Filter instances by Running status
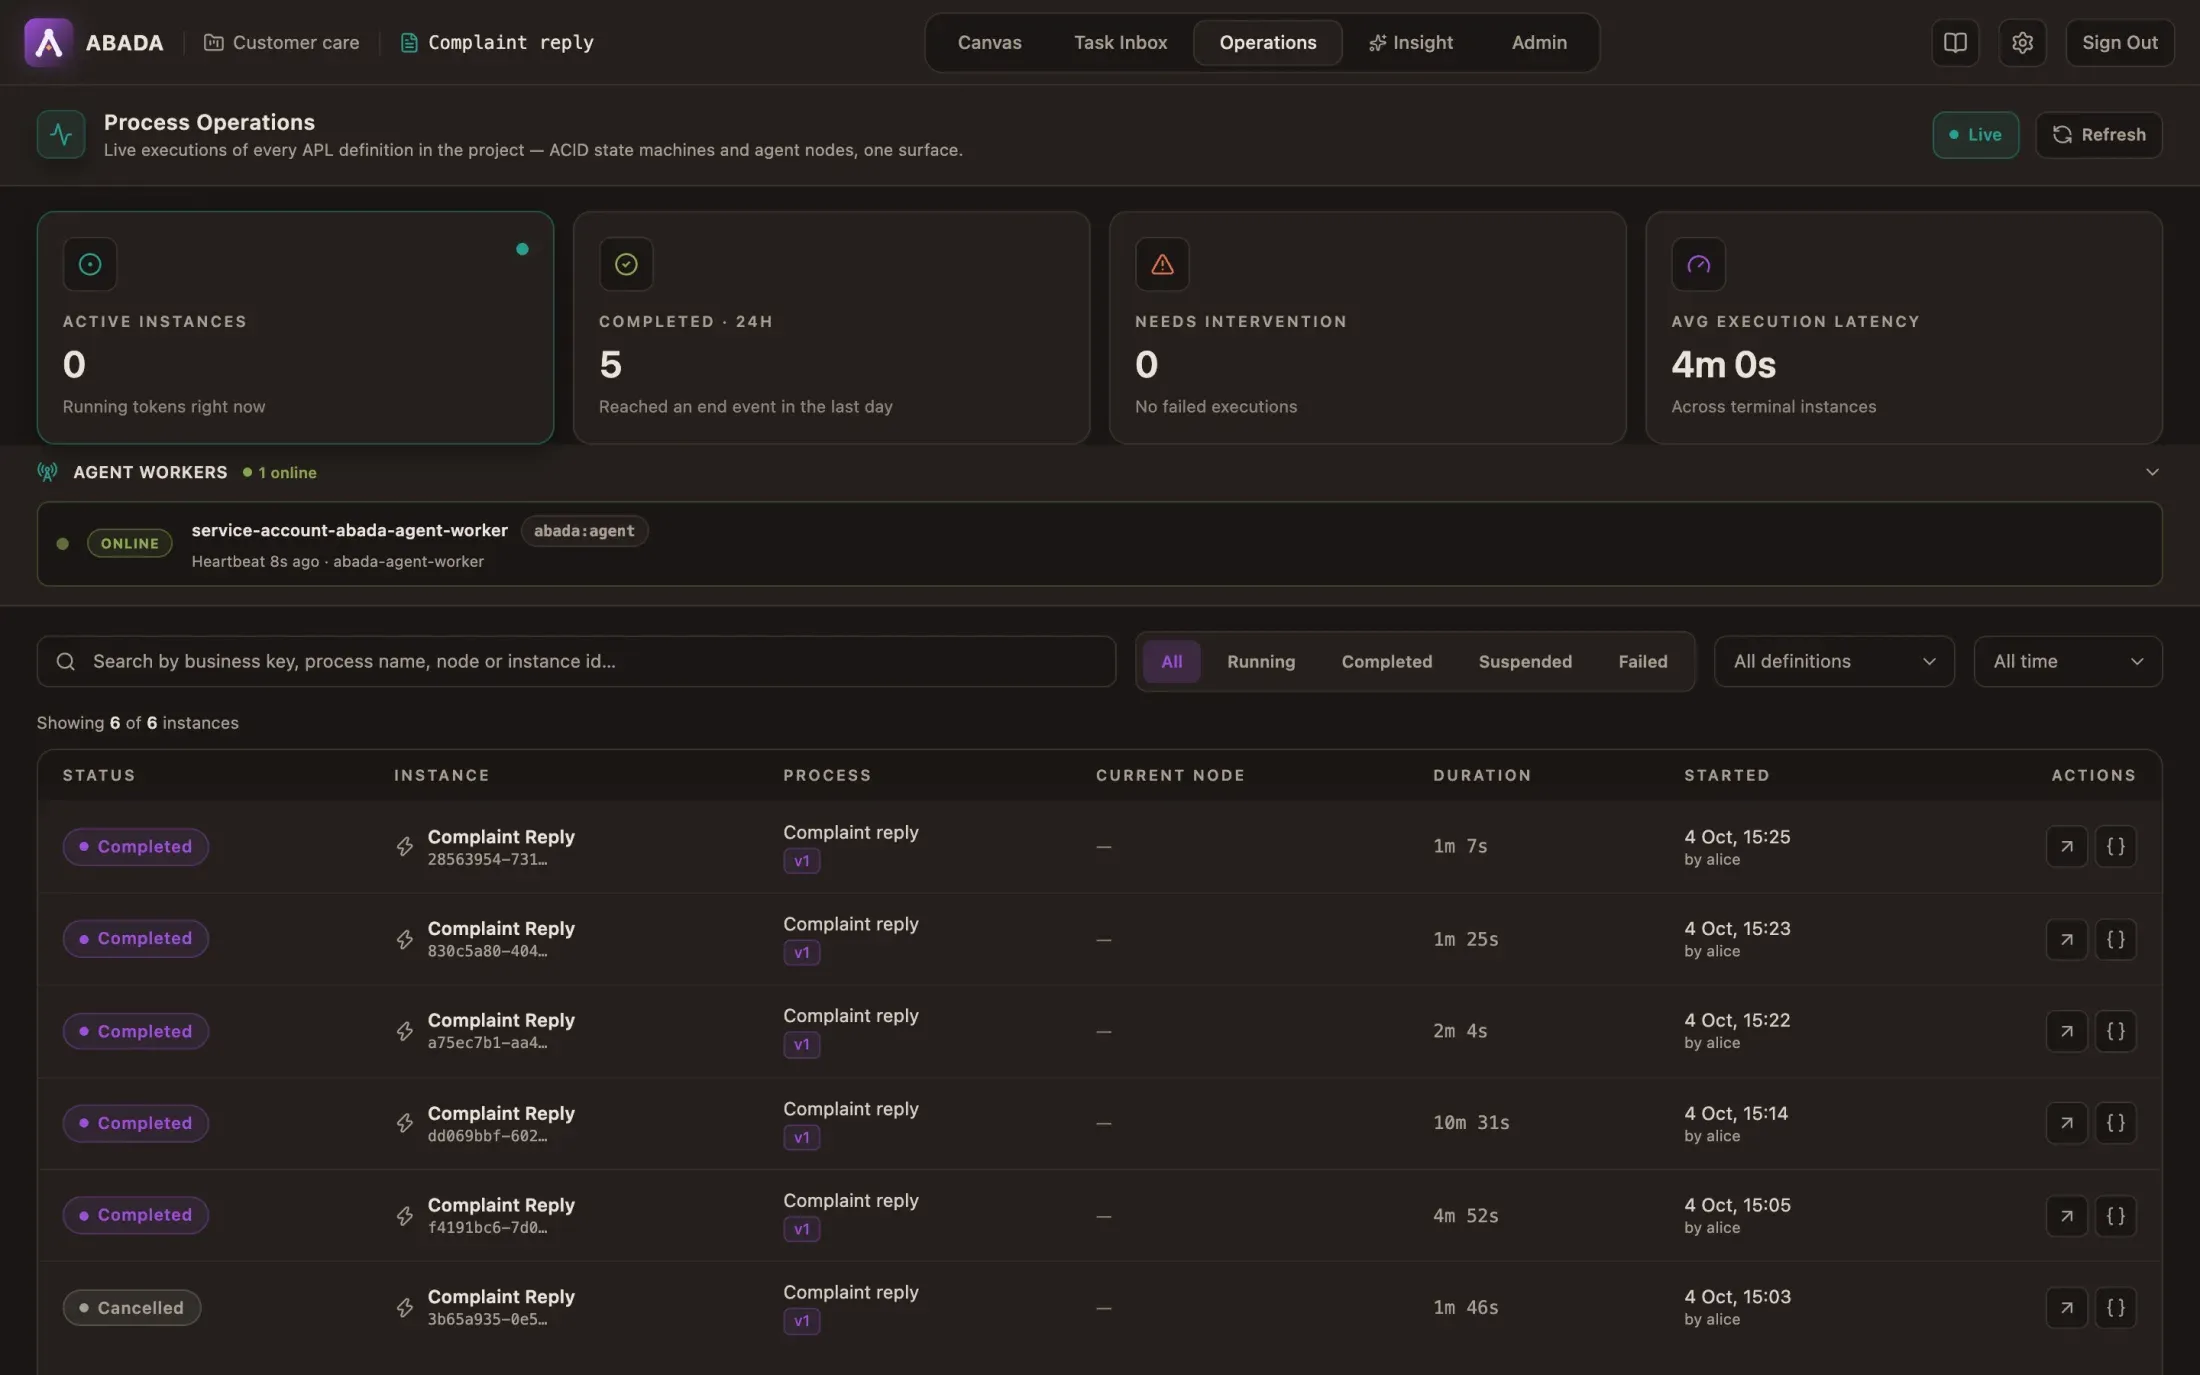Image resolution: width=2200 pixels, height=1375 pixels. click(1260, 661)
